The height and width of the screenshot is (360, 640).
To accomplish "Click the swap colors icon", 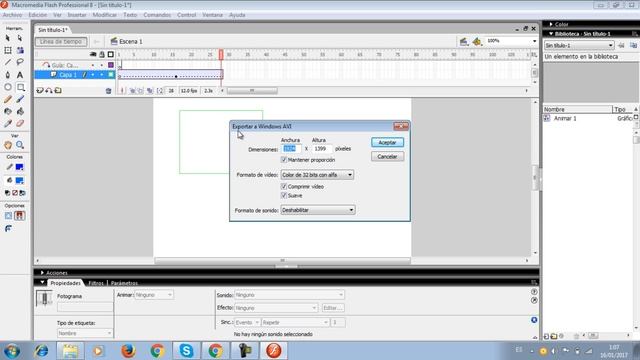I will pyautogui.click(x=22, y=193).
